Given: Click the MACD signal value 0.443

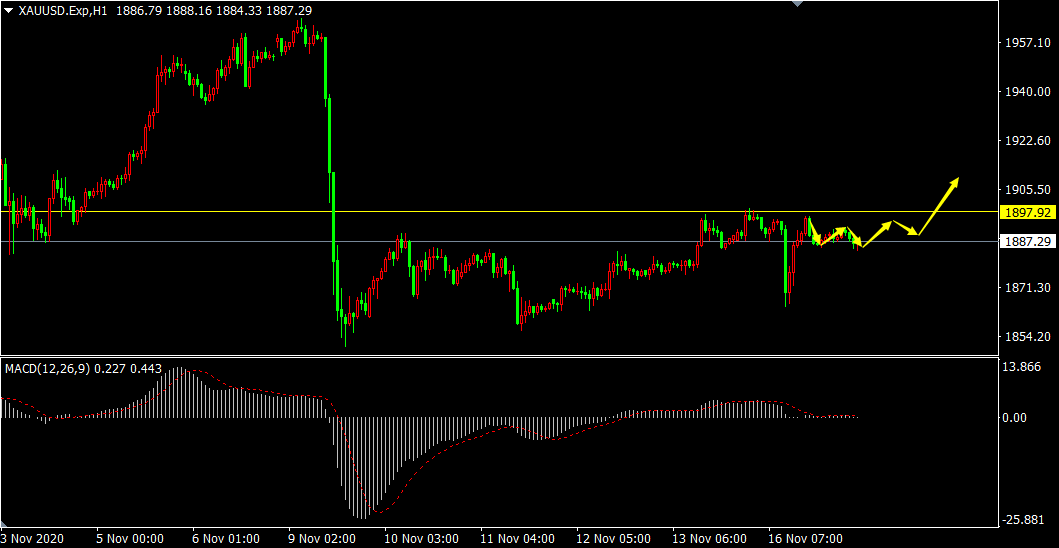Looking at the screenshot, I should (146, 368).
